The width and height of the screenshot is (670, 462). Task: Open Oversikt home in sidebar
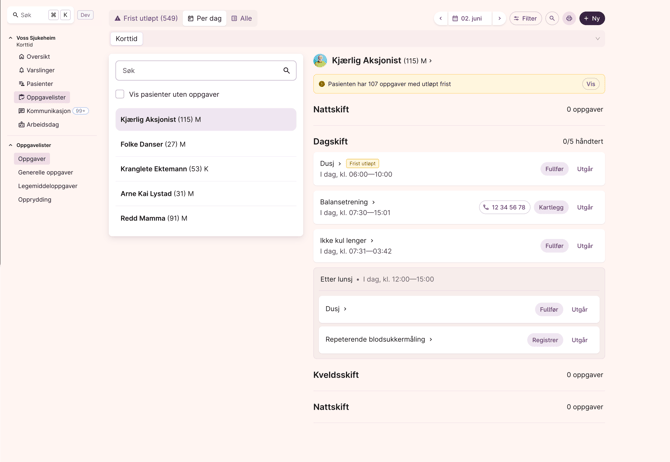[x=36, y=57]
